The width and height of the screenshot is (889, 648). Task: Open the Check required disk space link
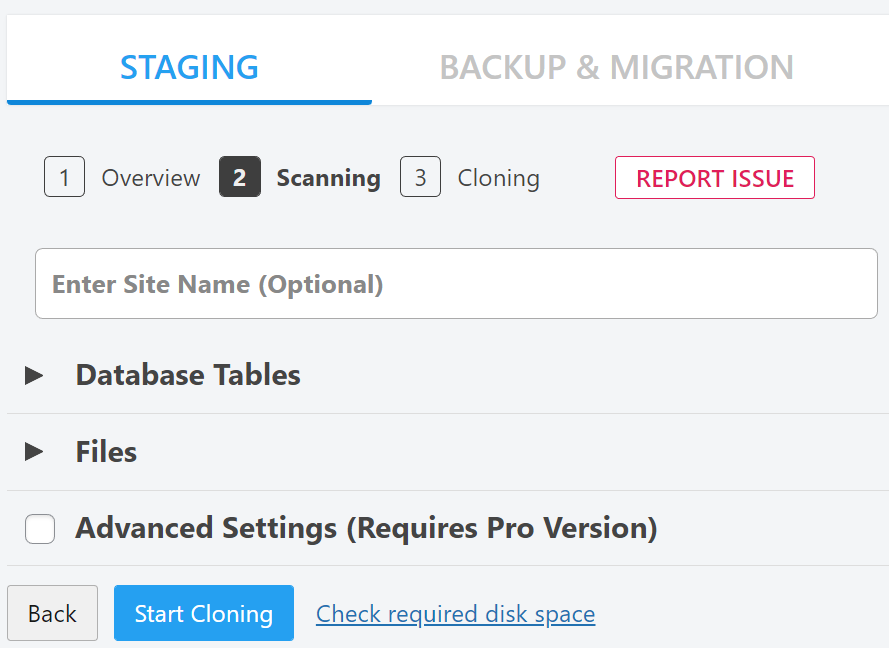[x=455, y=613]
